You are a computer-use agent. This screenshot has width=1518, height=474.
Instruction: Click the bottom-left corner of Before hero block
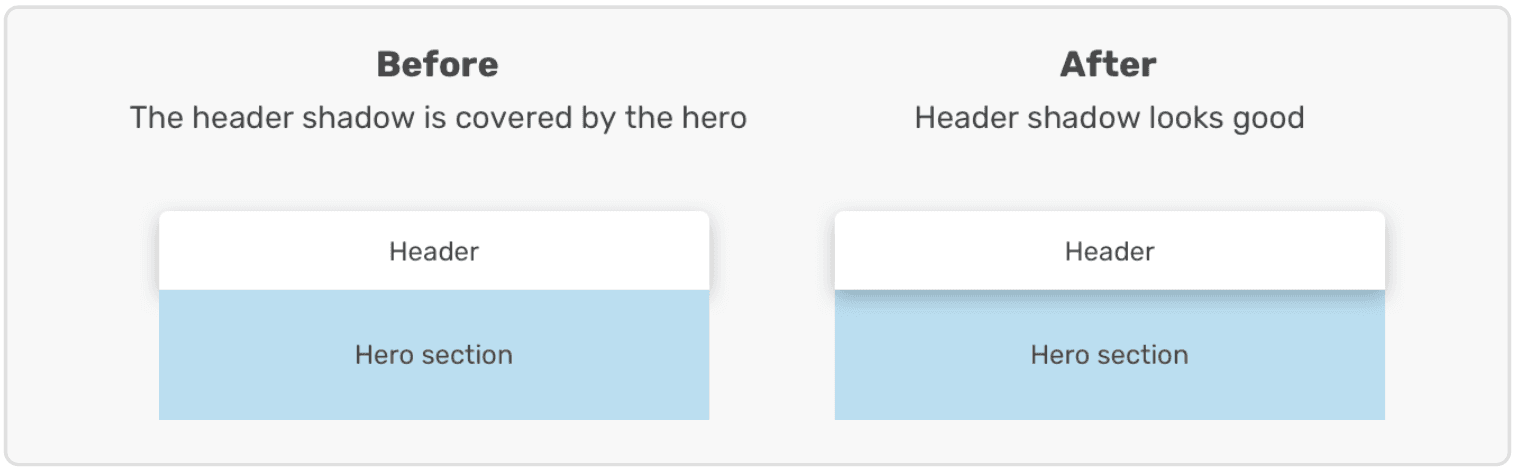point(163,415)
